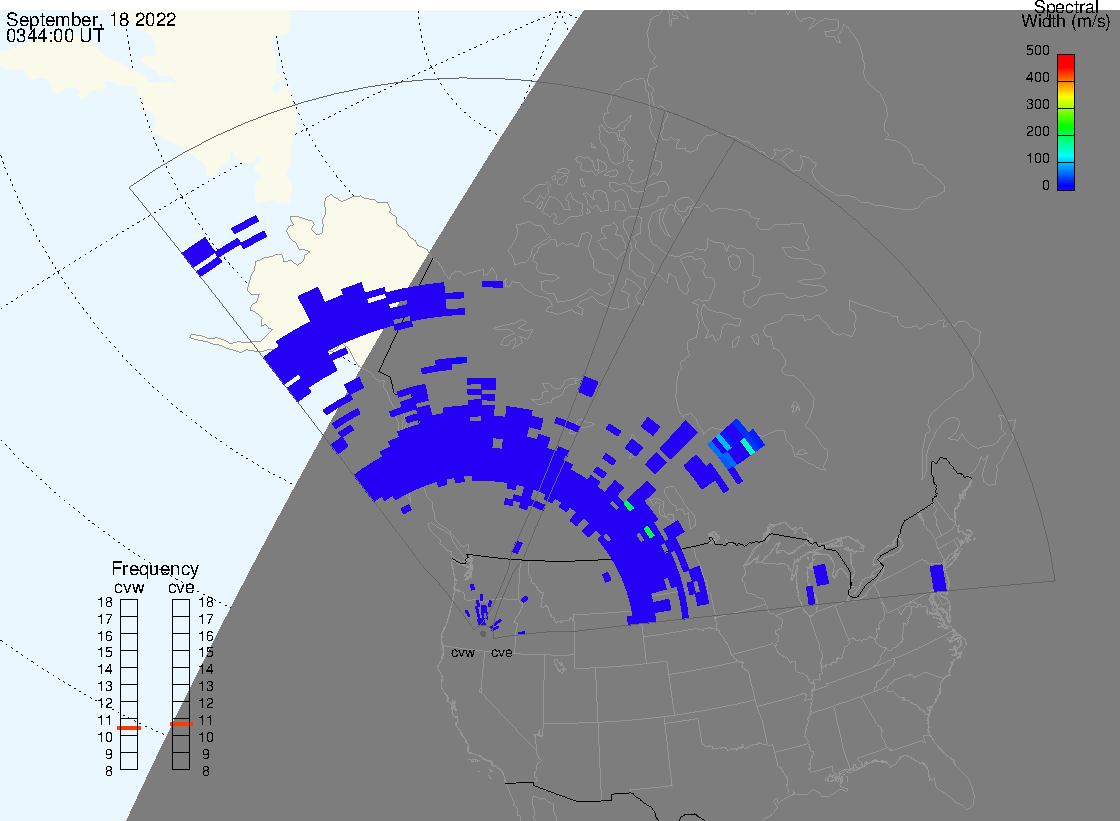Click the 'Frequency' legend heading
The height and width of the screenshot is (821, 1120).
(x=155, y=569)
